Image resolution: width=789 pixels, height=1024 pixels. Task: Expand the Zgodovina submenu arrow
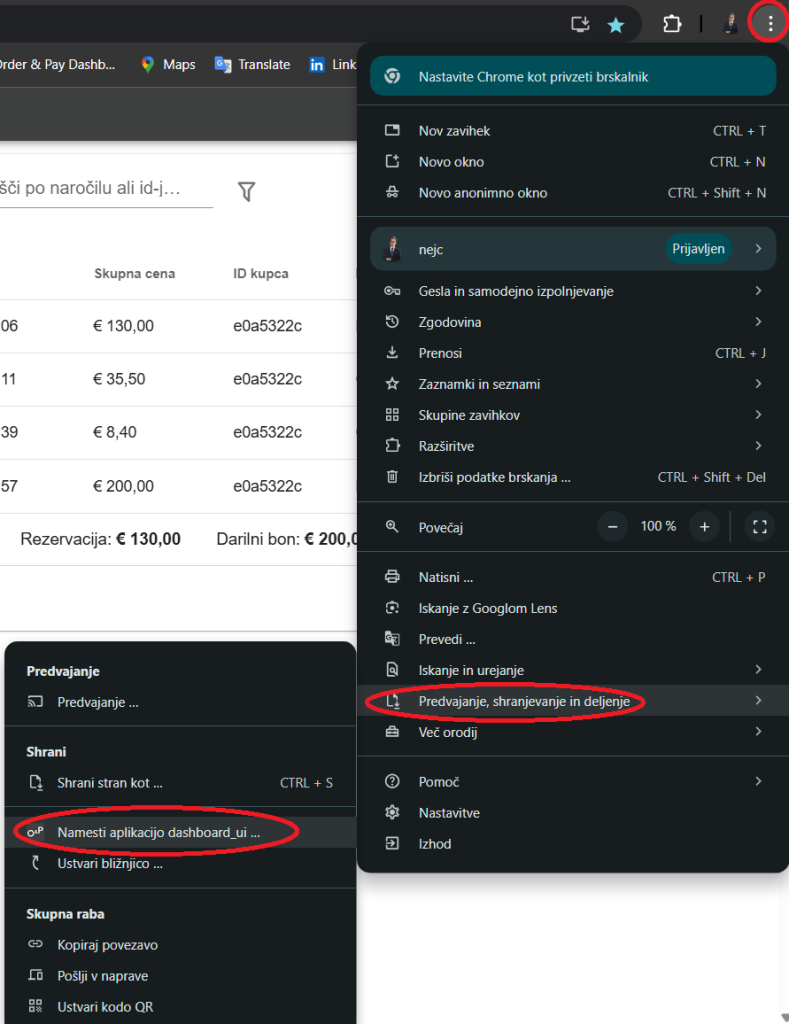[758, 321]
